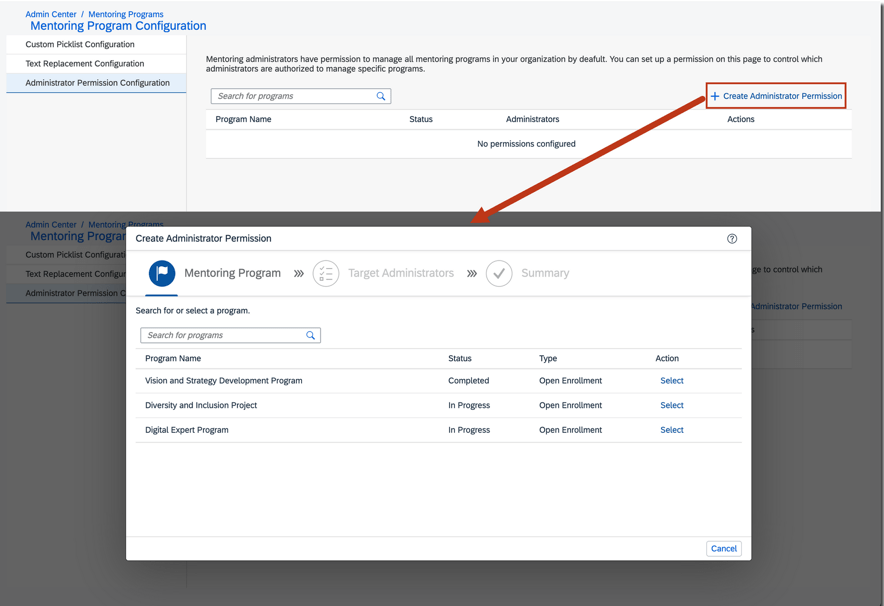The height and width of the screenshot is (606, 884).
Task: Click the search magnifier icon on top page
Action: 381,97
